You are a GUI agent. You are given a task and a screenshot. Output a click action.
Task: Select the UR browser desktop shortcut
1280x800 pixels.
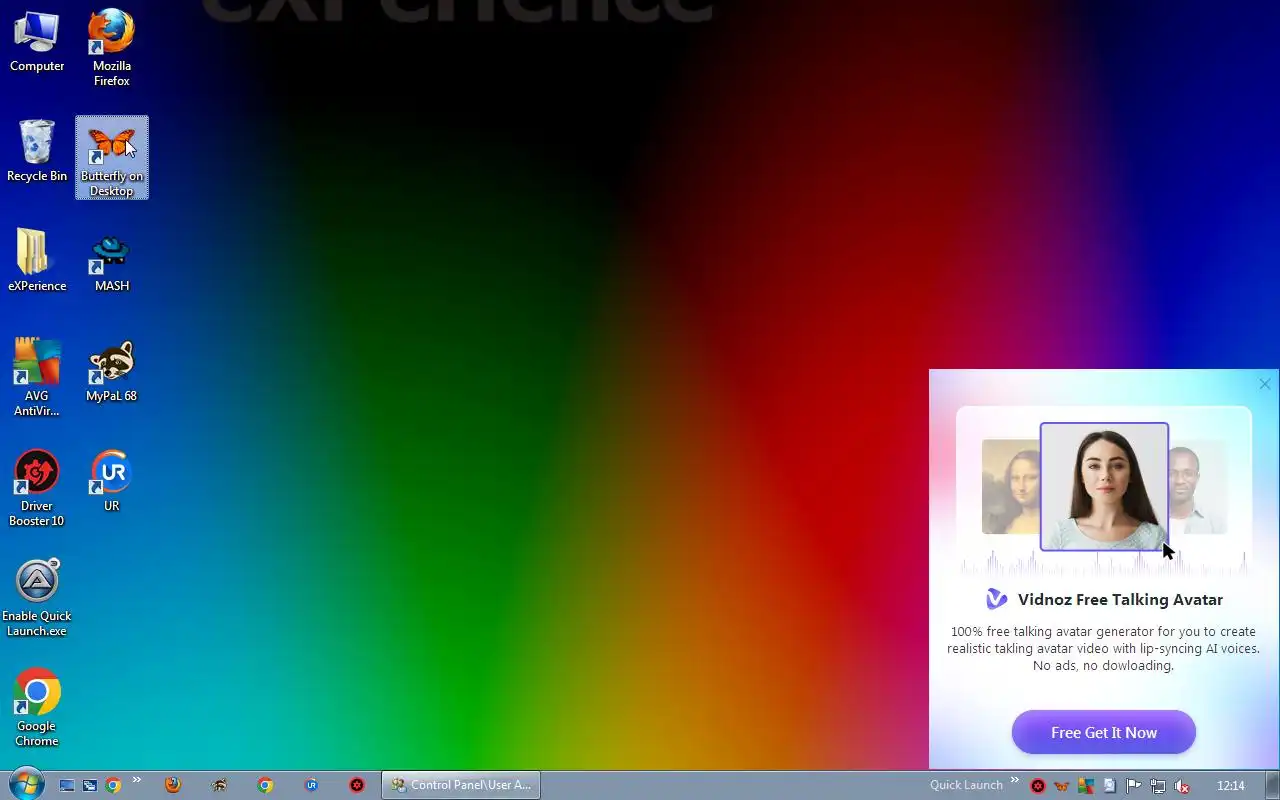(112, 481)
